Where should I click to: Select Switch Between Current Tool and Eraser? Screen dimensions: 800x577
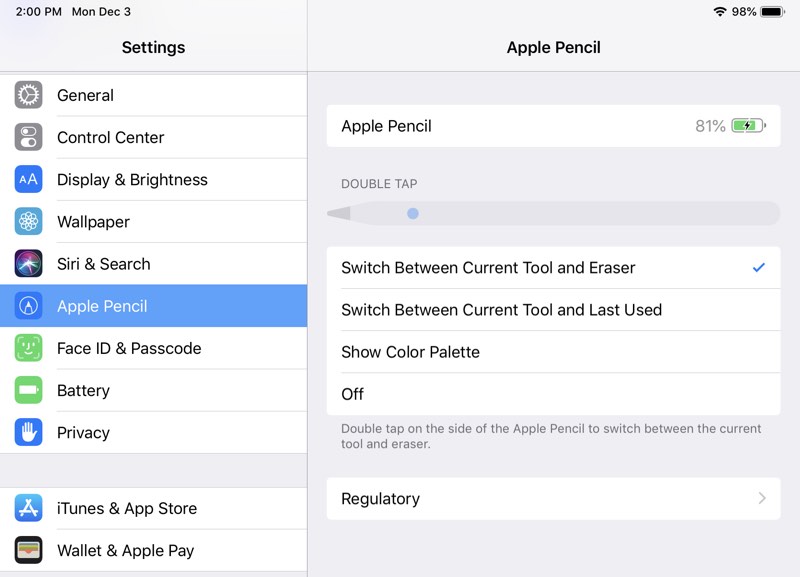click(488, 268)
